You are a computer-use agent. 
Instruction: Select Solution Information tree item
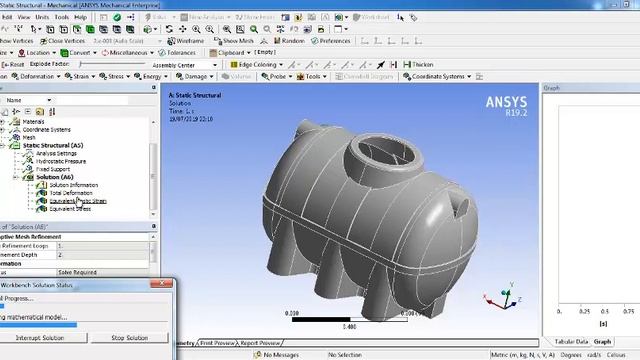[73, 185]
